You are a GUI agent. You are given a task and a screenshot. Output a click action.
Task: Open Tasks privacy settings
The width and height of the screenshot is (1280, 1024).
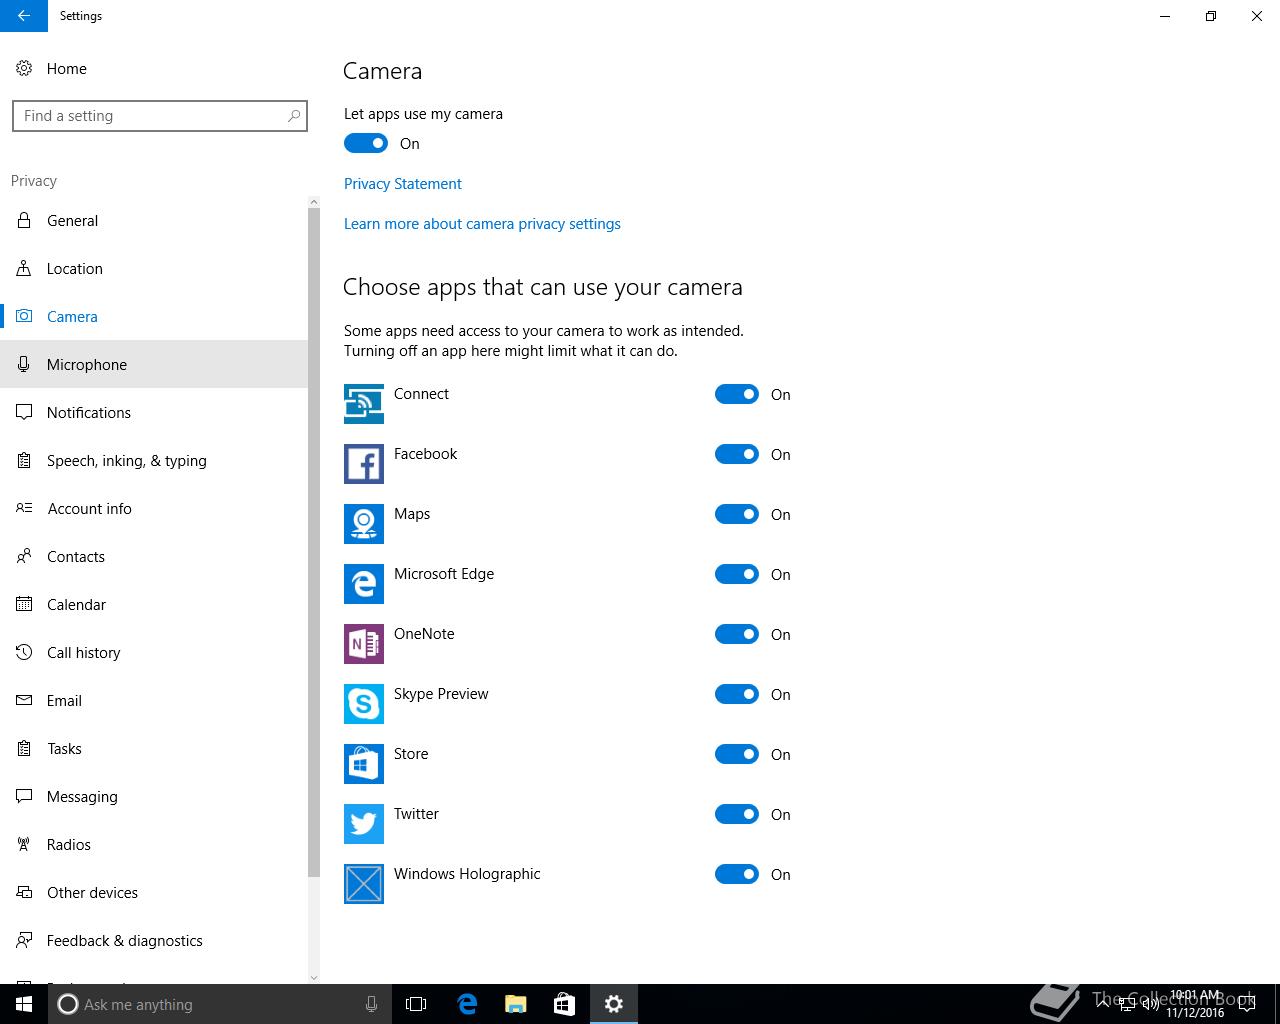pyautogui.click(x=154, y=748)
